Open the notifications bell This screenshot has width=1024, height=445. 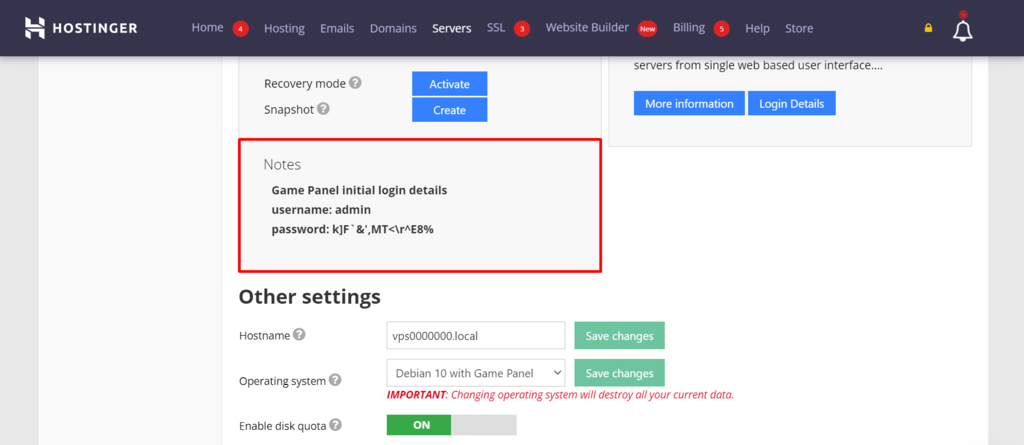coord(963,29)
